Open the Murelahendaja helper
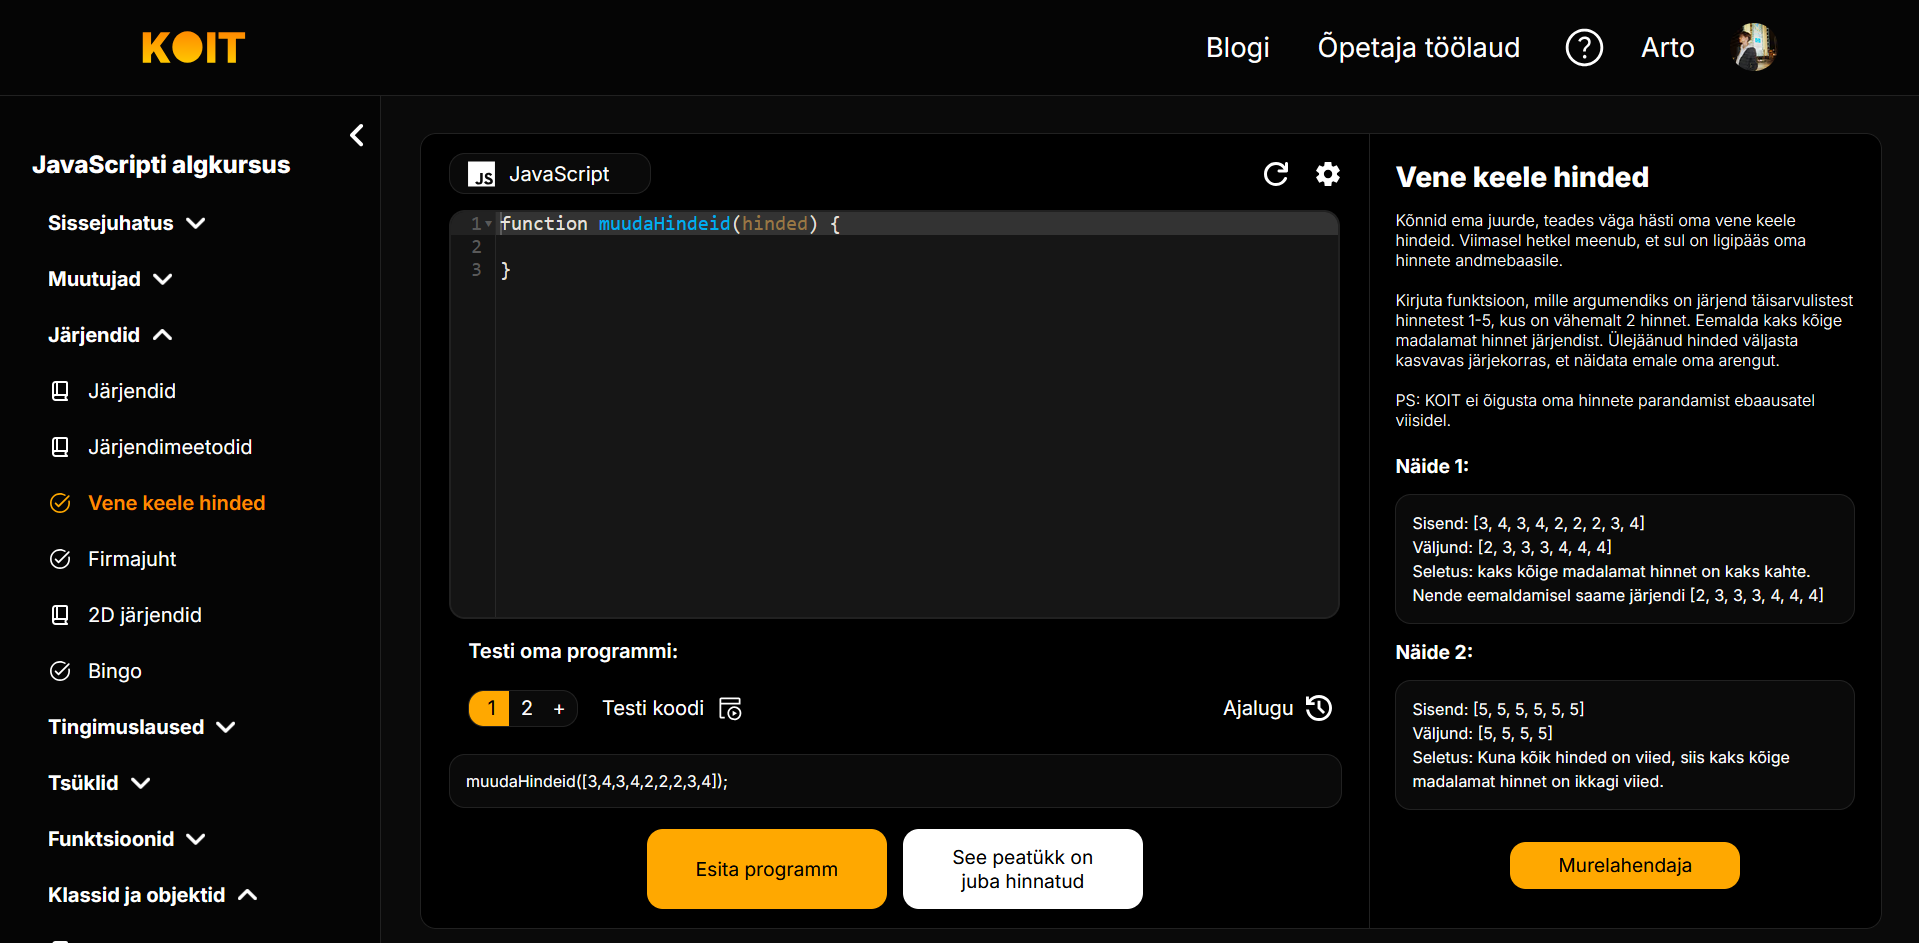The height and width of the screenshot is (943, 1919). click(x=1624, y=865)
